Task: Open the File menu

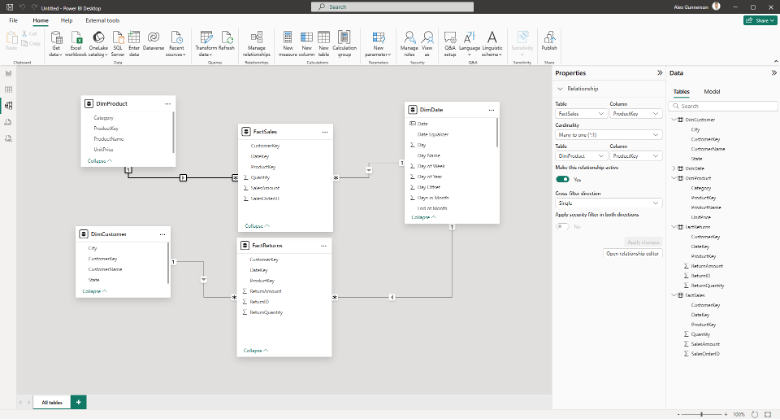Action: pyautogui.click(x=13, y=20)
